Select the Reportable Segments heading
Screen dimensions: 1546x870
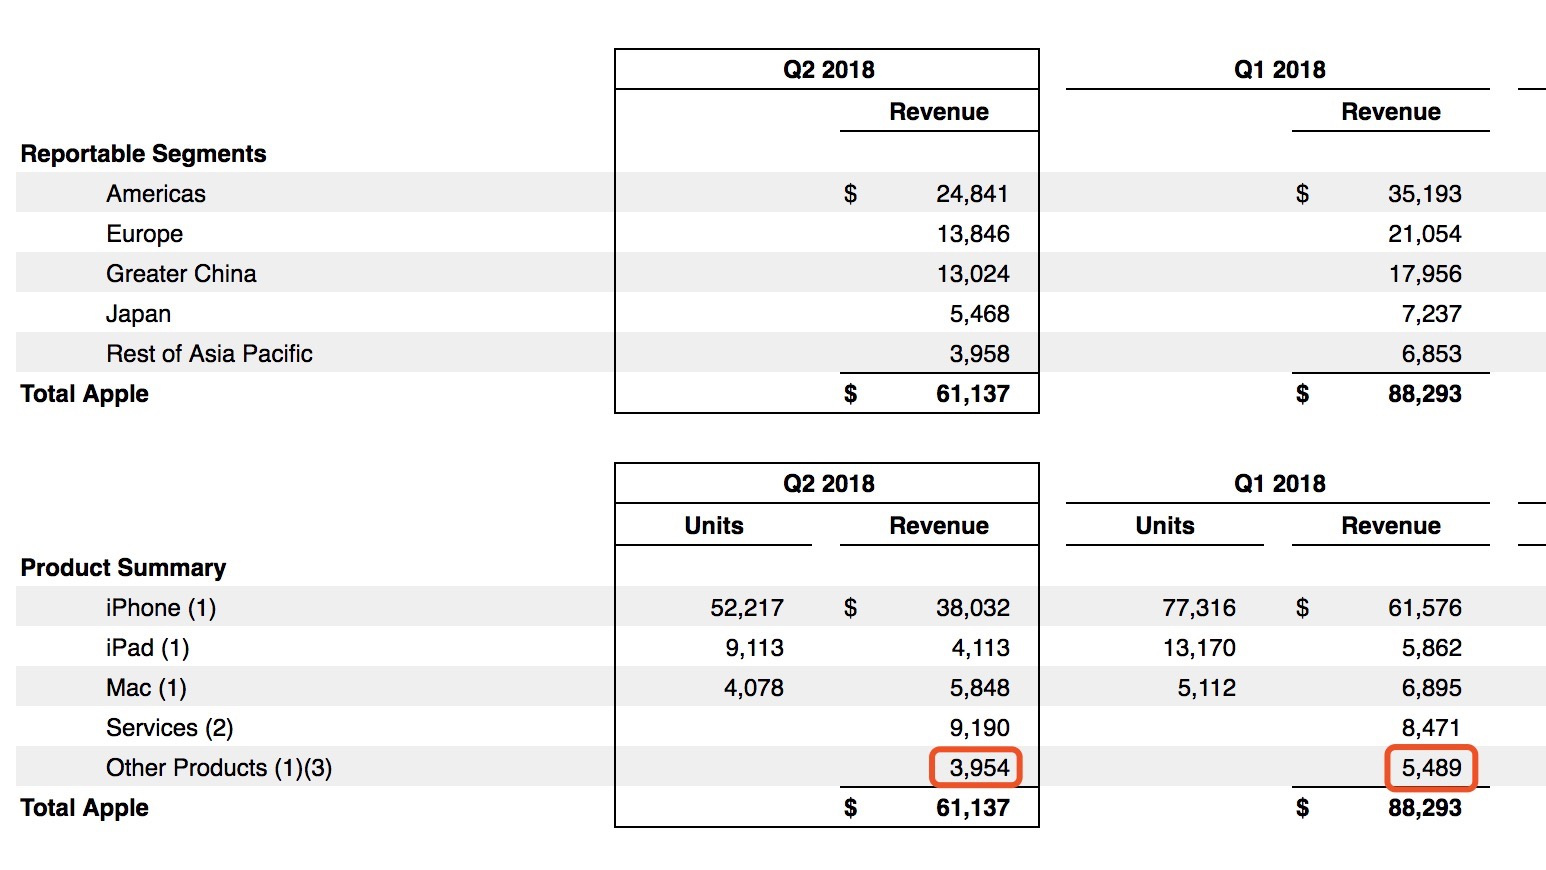click(143, 154)
